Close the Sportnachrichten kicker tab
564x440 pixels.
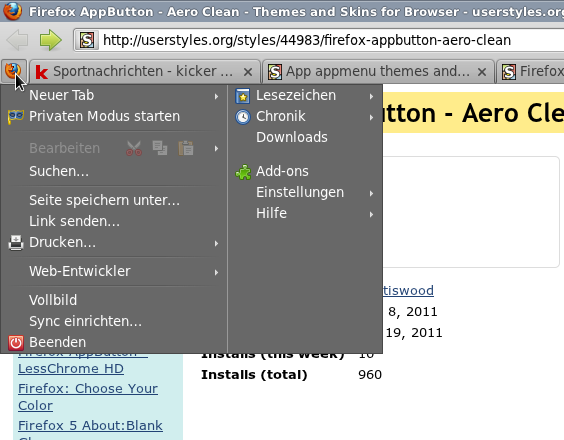point(248,72)
